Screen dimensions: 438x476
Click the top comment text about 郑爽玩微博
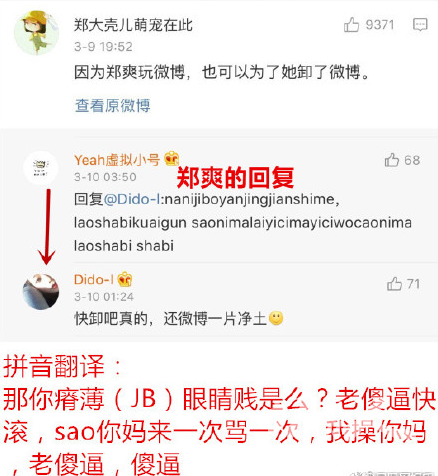coord(222,72)
